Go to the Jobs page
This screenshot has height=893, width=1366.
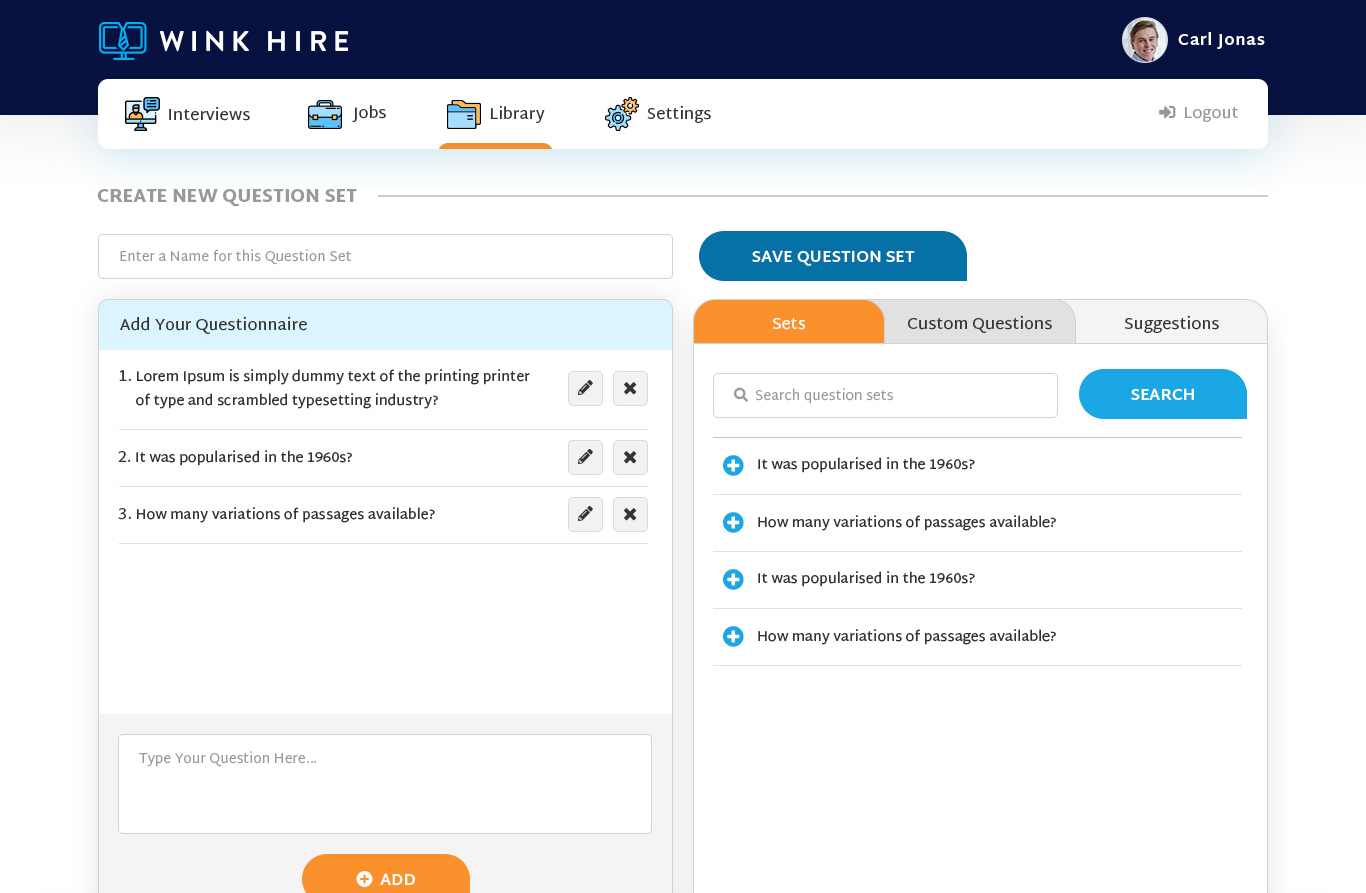point(347,114)
